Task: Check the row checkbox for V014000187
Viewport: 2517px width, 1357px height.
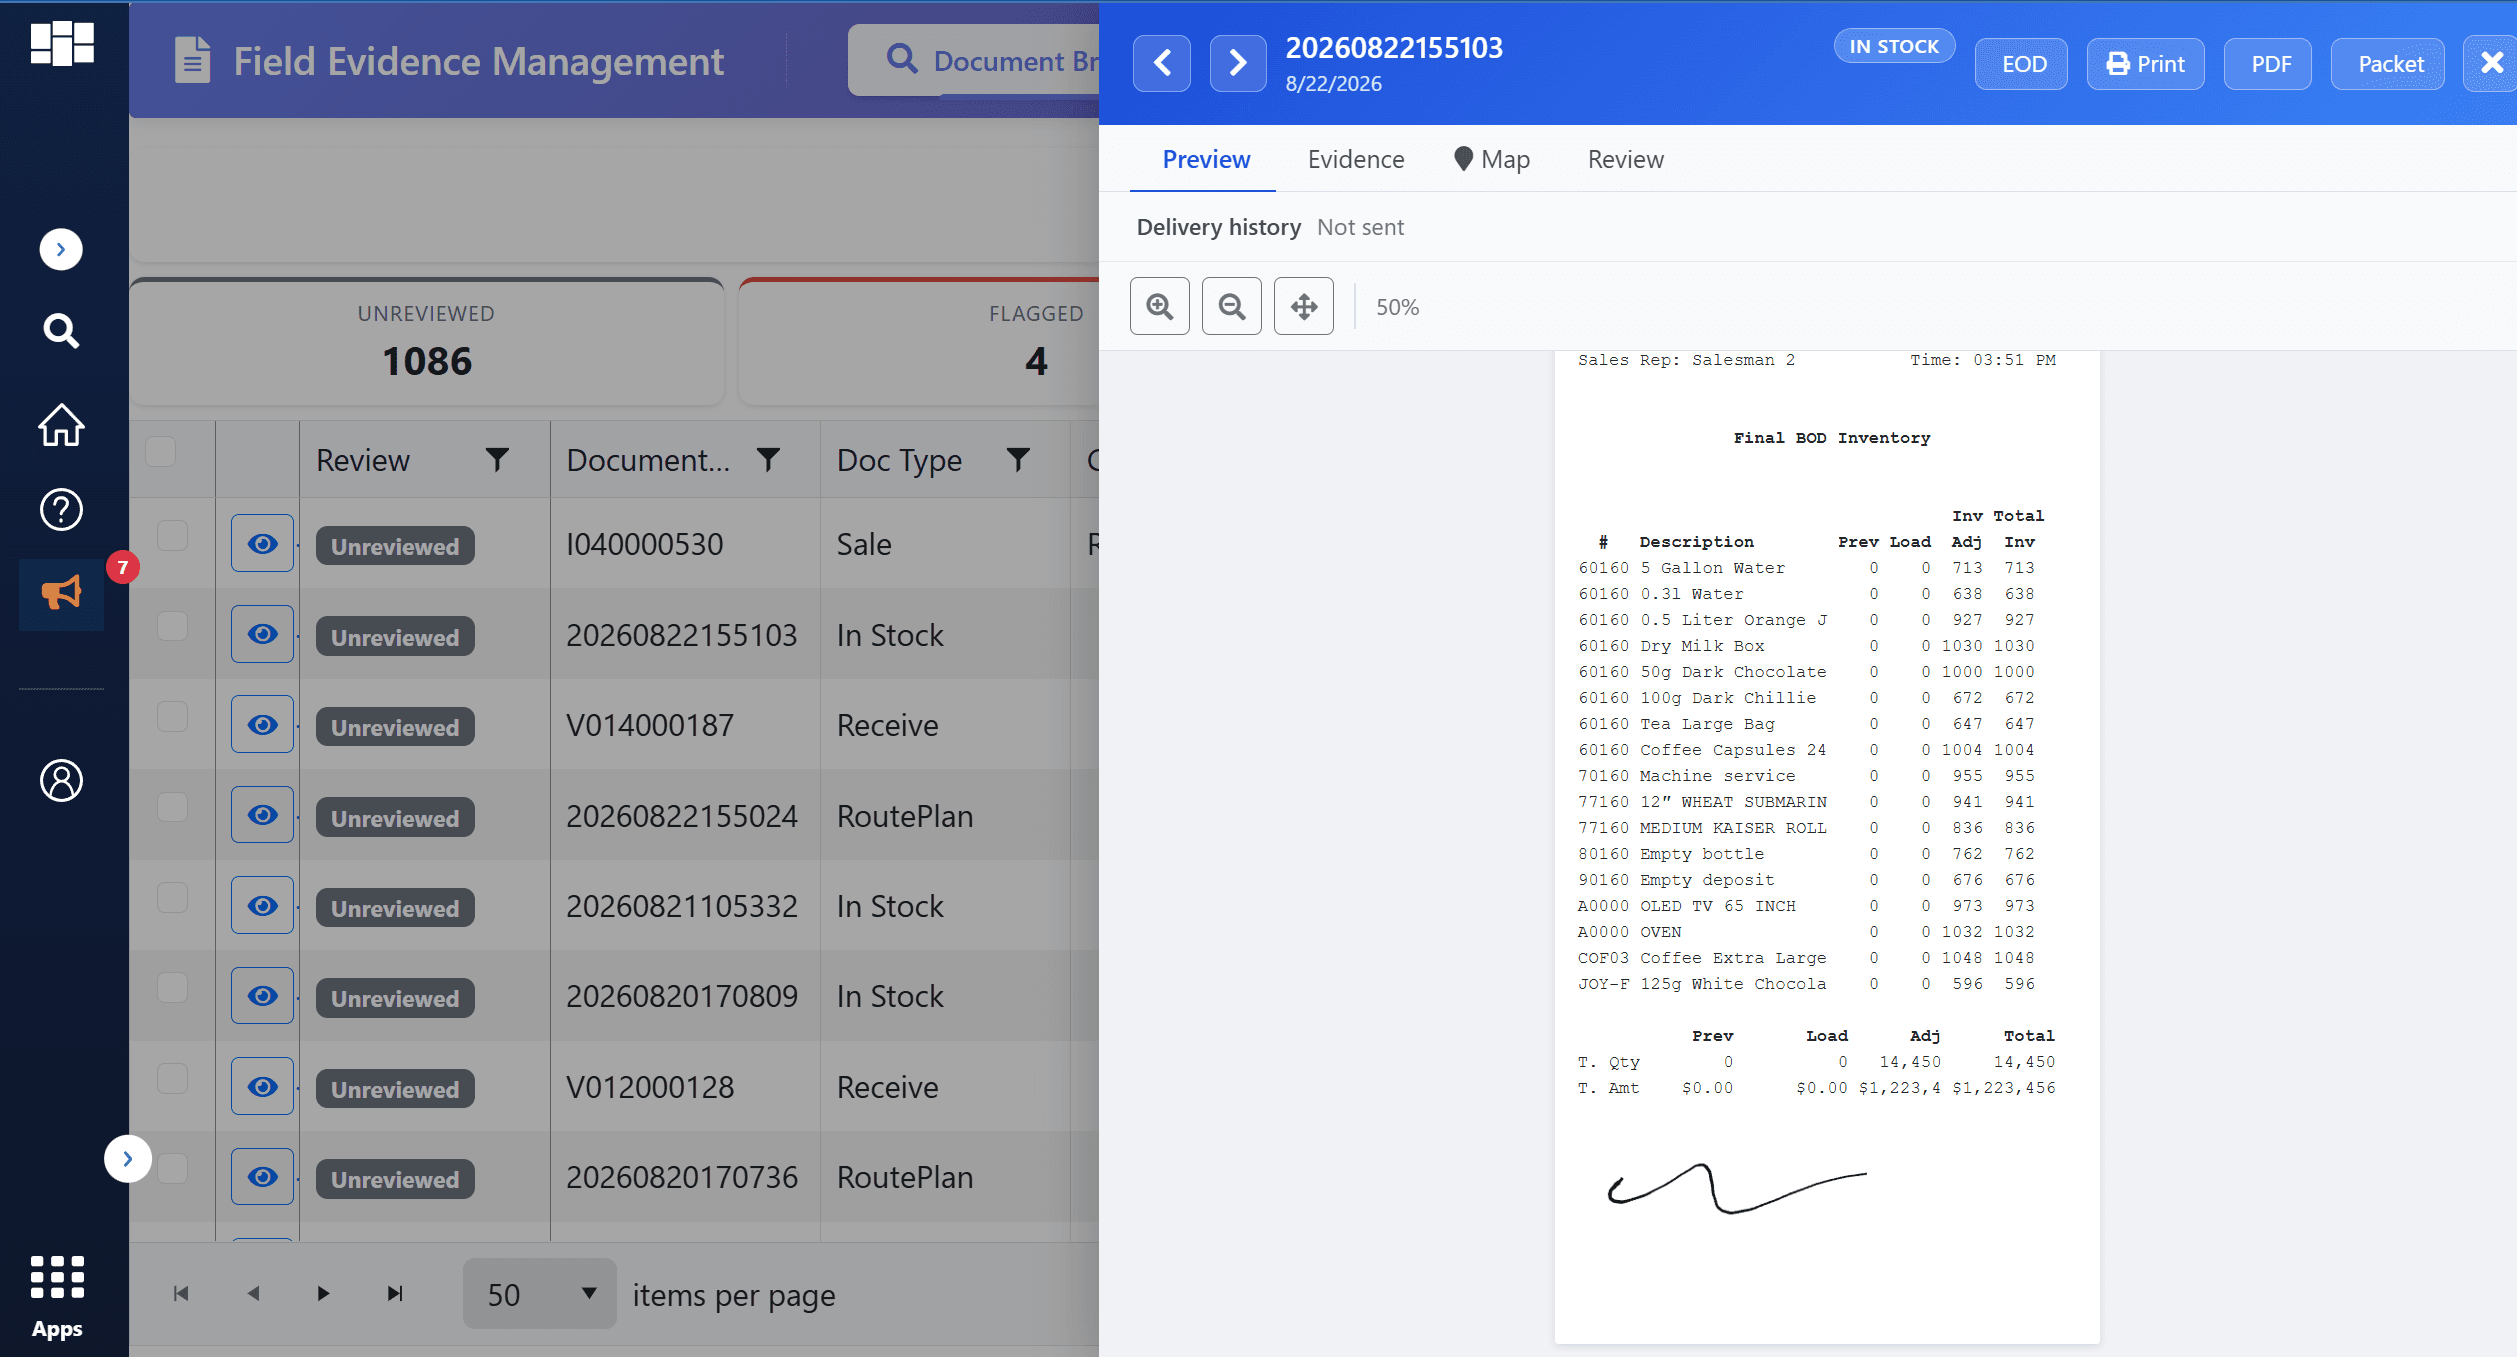Action: [x=173, y=717]
